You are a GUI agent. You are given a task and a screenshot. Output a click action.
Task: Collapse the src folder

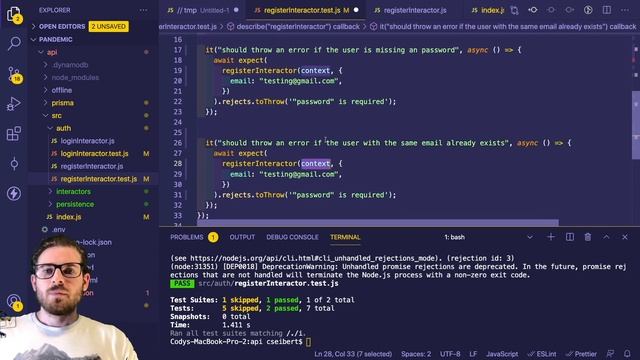pyautogui.click(x=56, y=116)
